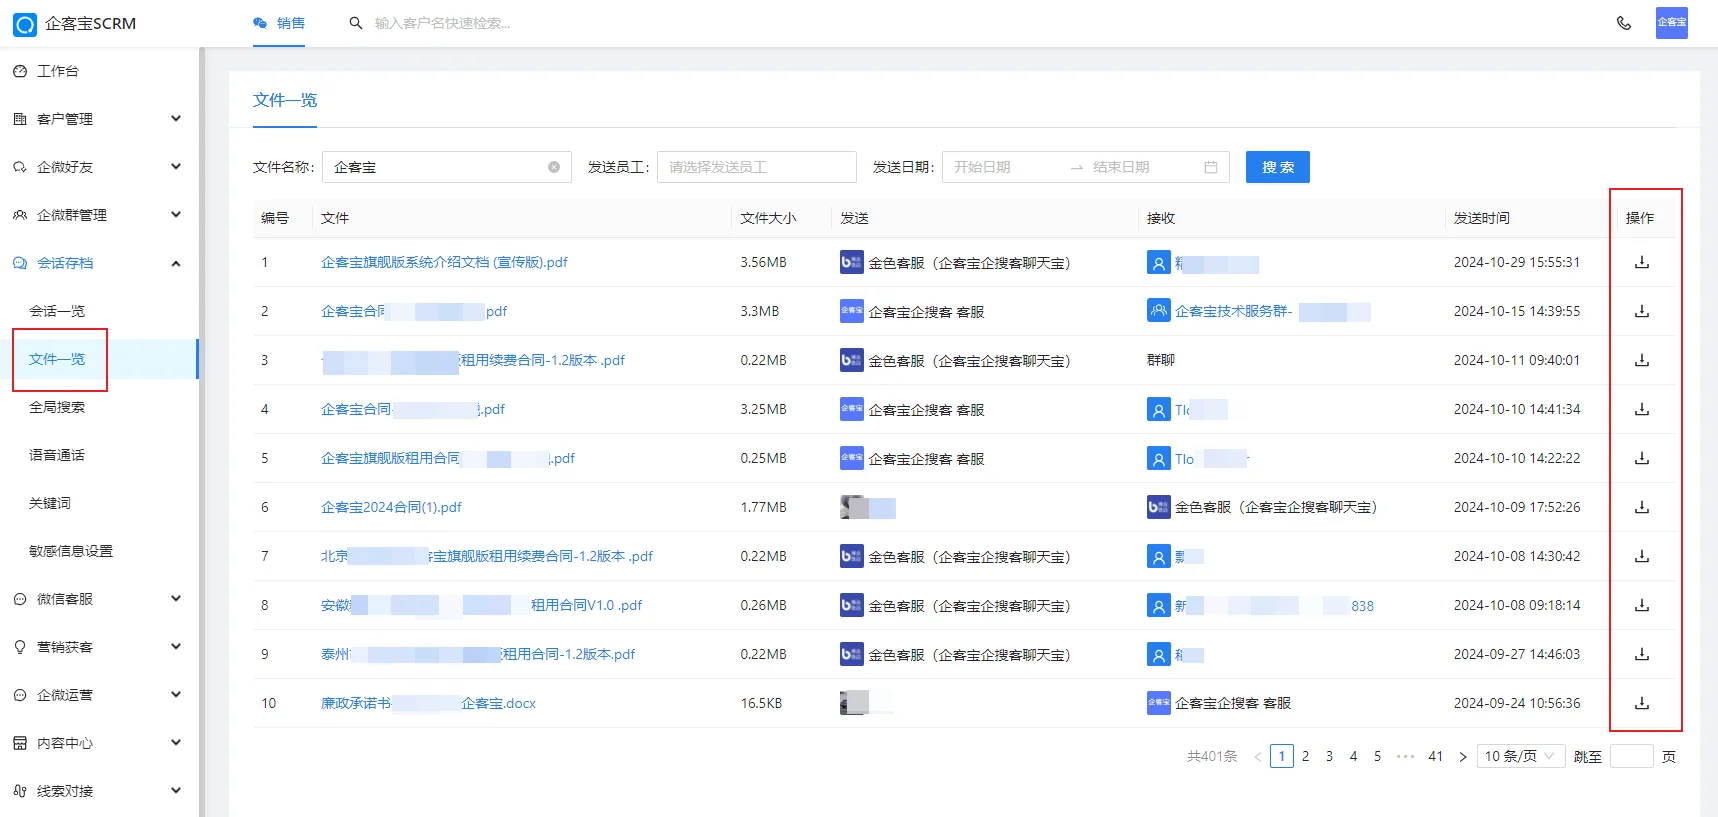
Task: Go to page 5
Action: [x=1378, y=757]
